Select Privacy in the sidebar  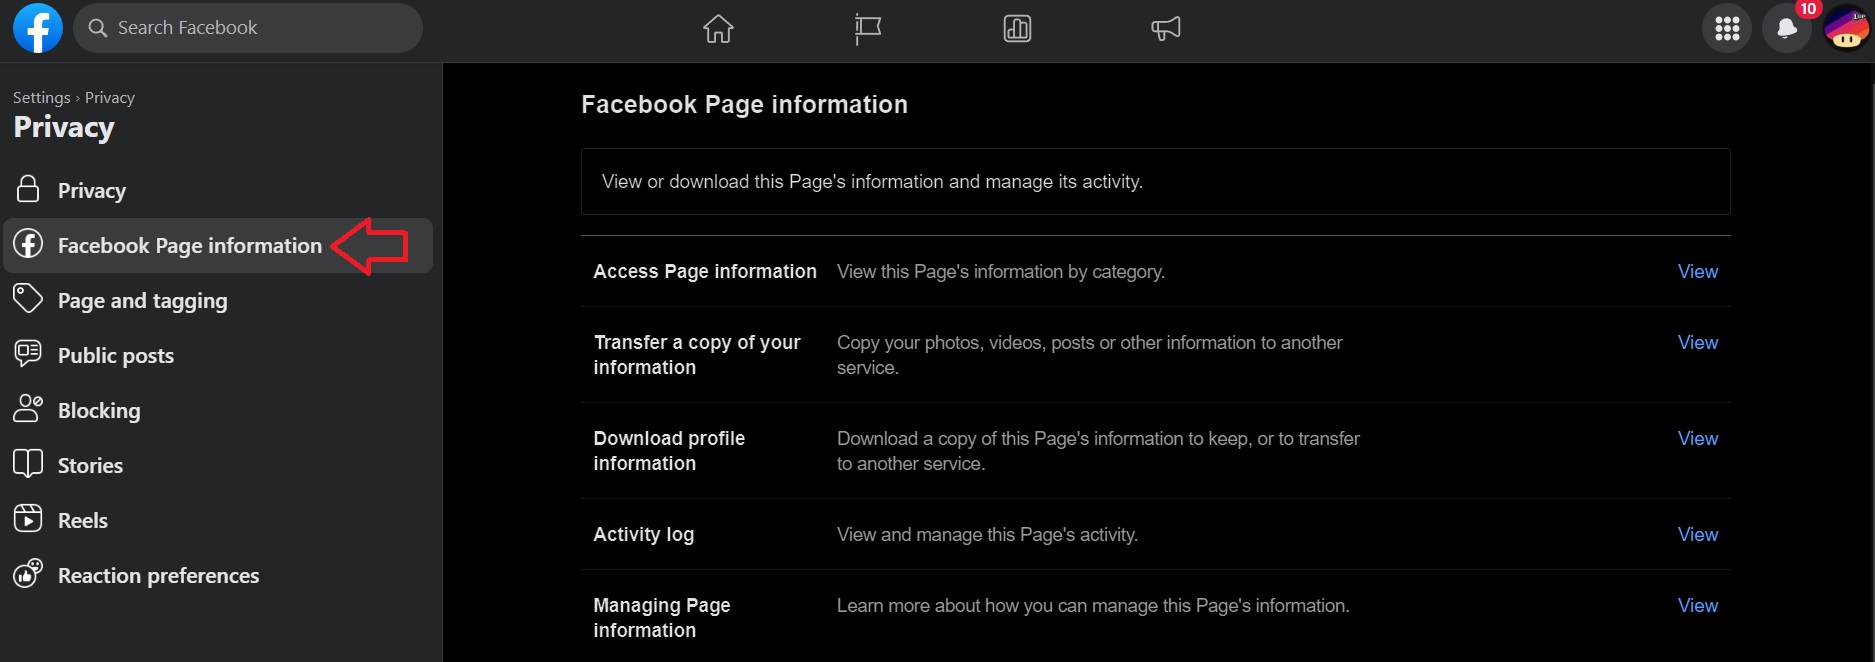218,190
